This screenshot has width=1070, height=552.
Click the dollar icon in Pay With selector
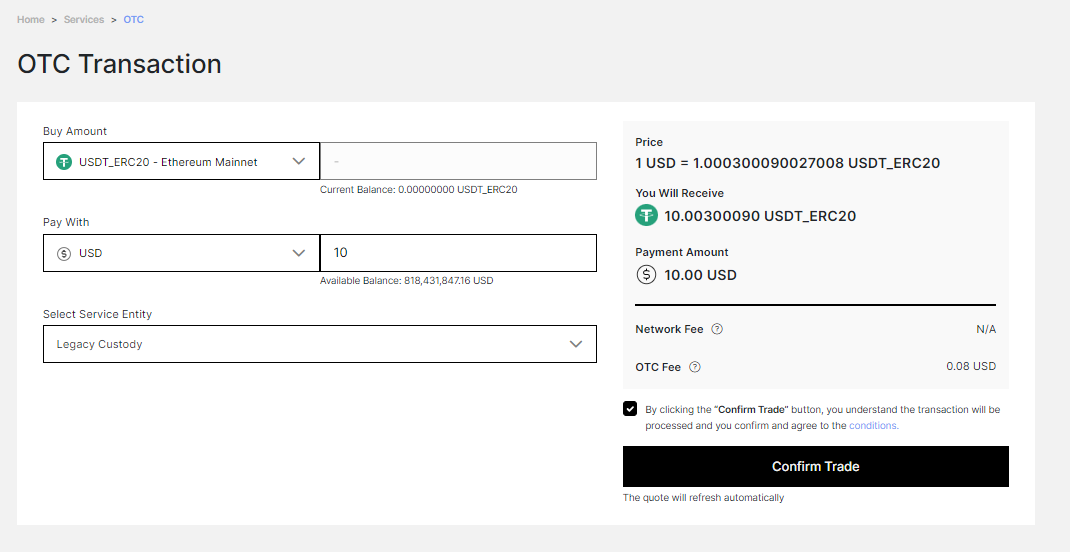pos(64,253)
